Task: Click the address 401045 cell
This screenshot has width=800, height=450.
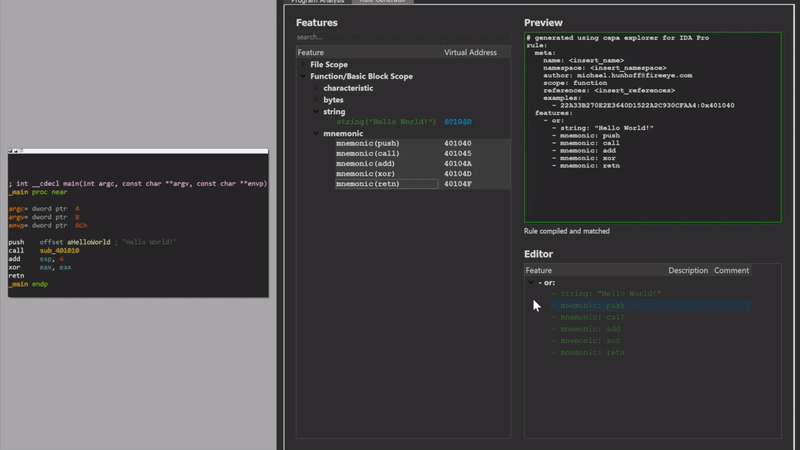Action: (458, 154)
